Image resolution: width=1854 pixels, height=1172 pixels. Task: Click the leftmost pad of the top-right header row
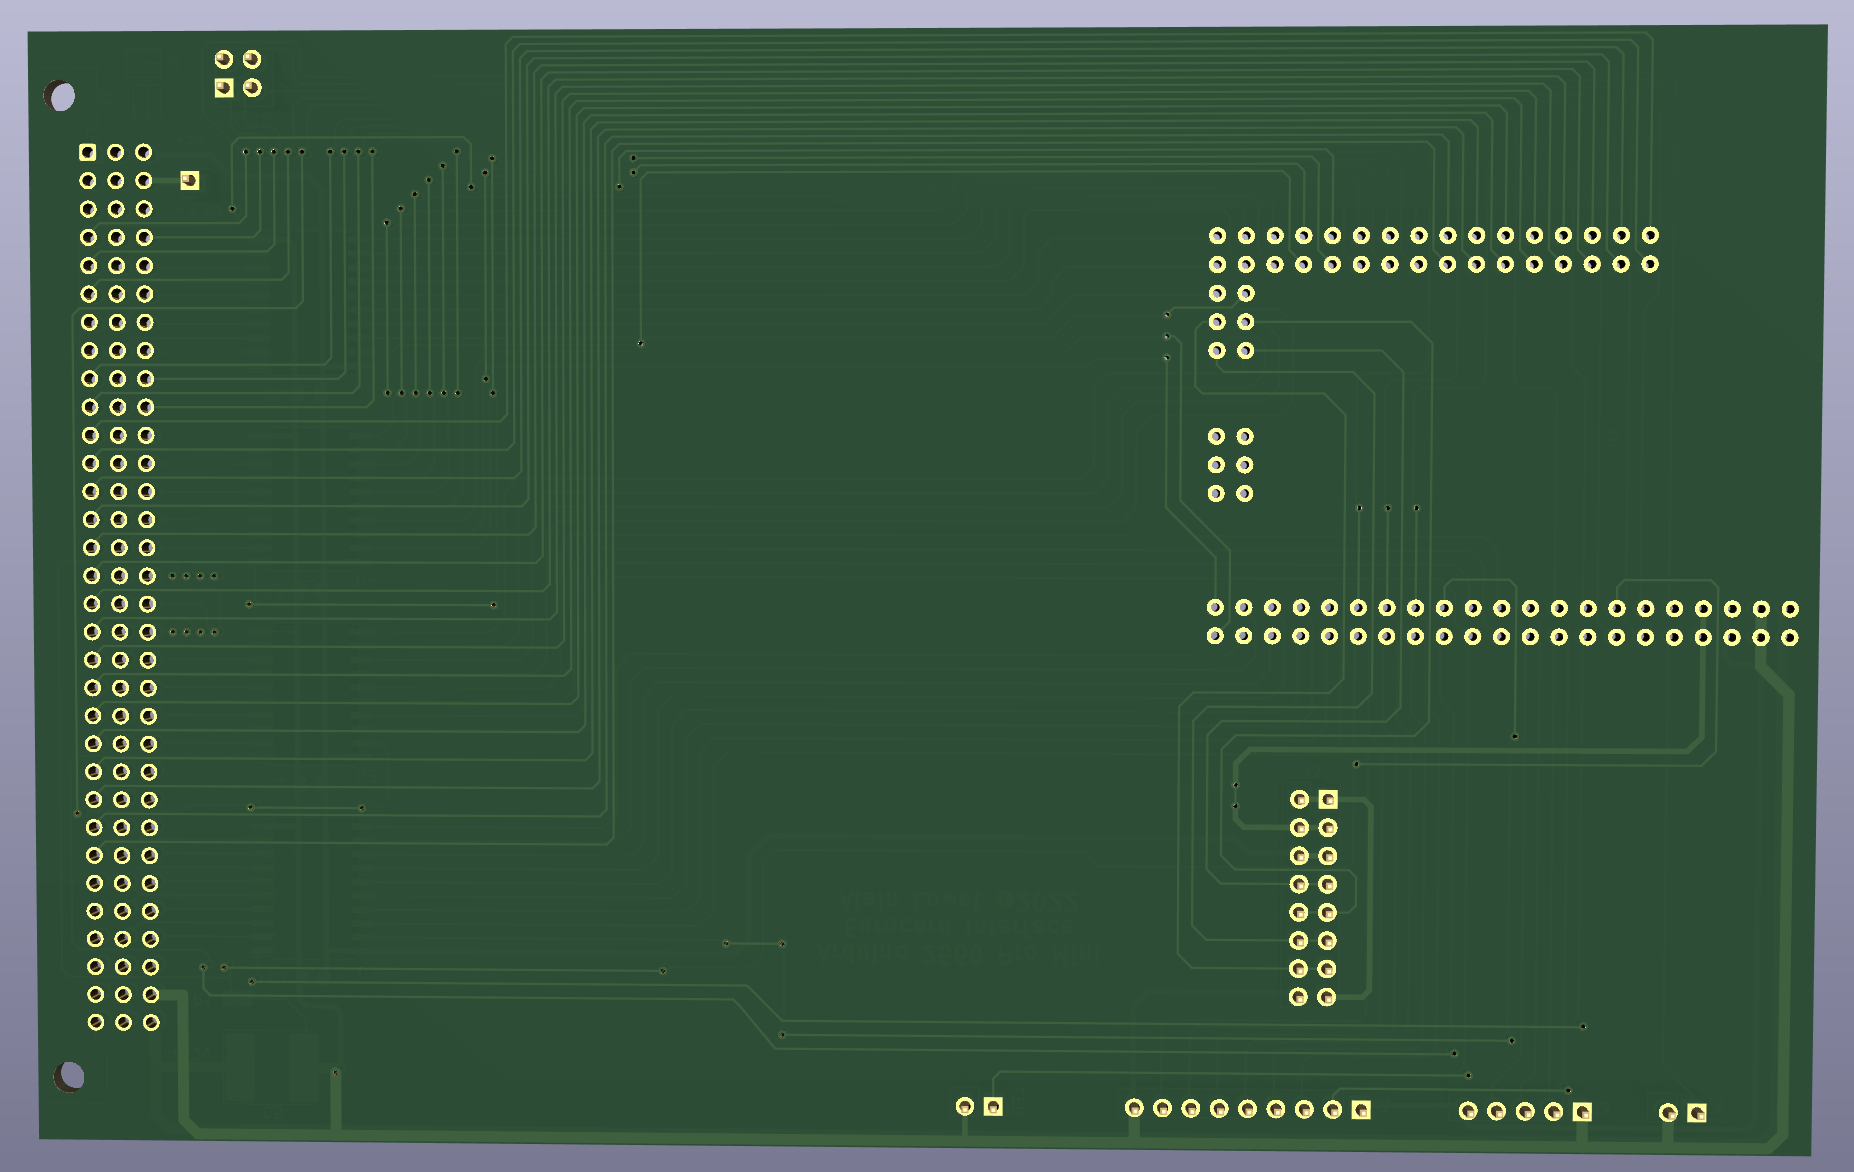click(x=1215, y=236)
